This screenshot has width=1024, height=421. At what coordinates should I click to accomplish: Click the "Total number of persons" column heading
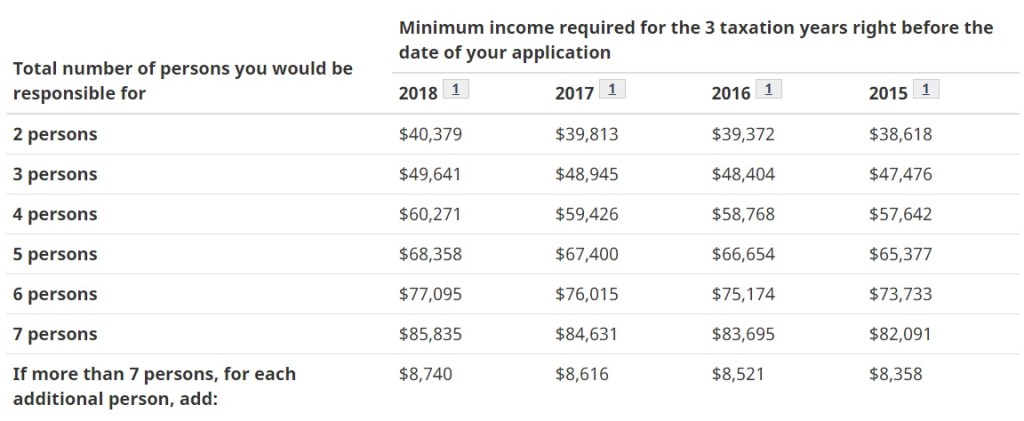coord(182,81)
